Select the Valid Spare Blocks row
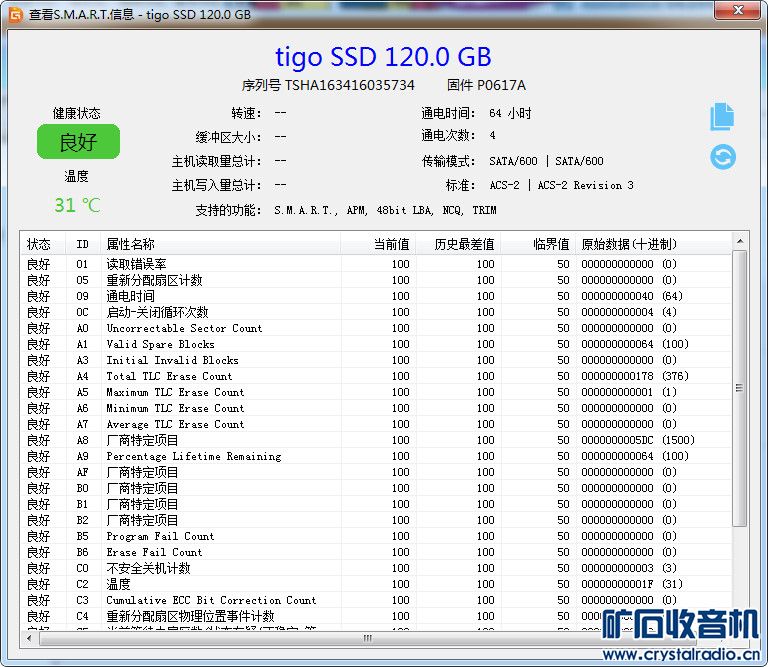Viewport: 768px width, 667px height. pyautogui.click(x=376, y=344)
